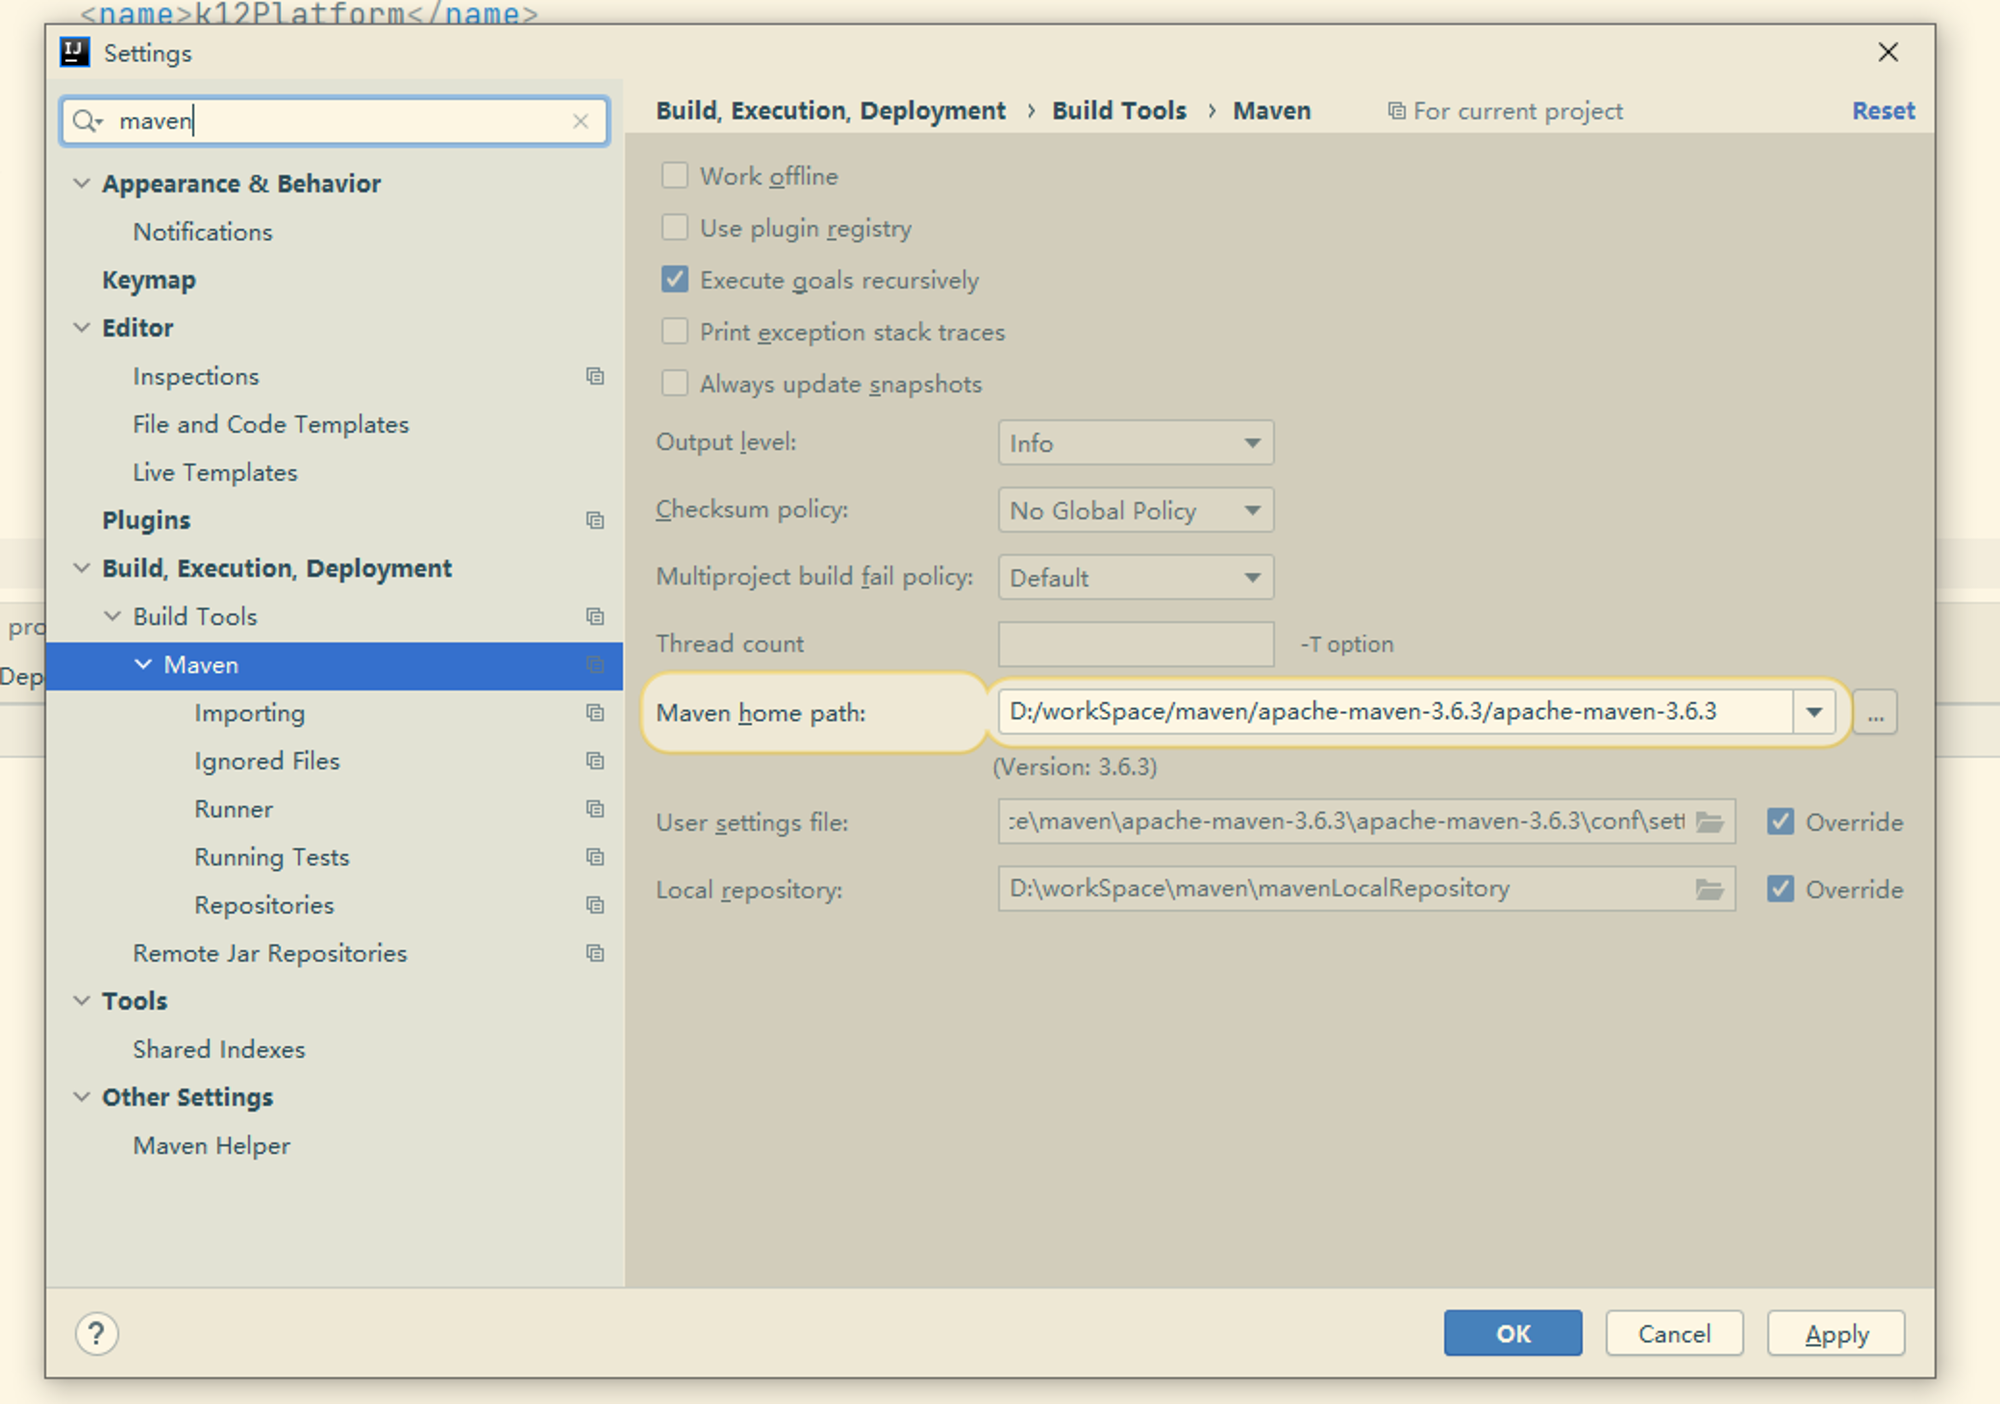
Task: Collapse the Tools section chevron
Action: 82,1000
